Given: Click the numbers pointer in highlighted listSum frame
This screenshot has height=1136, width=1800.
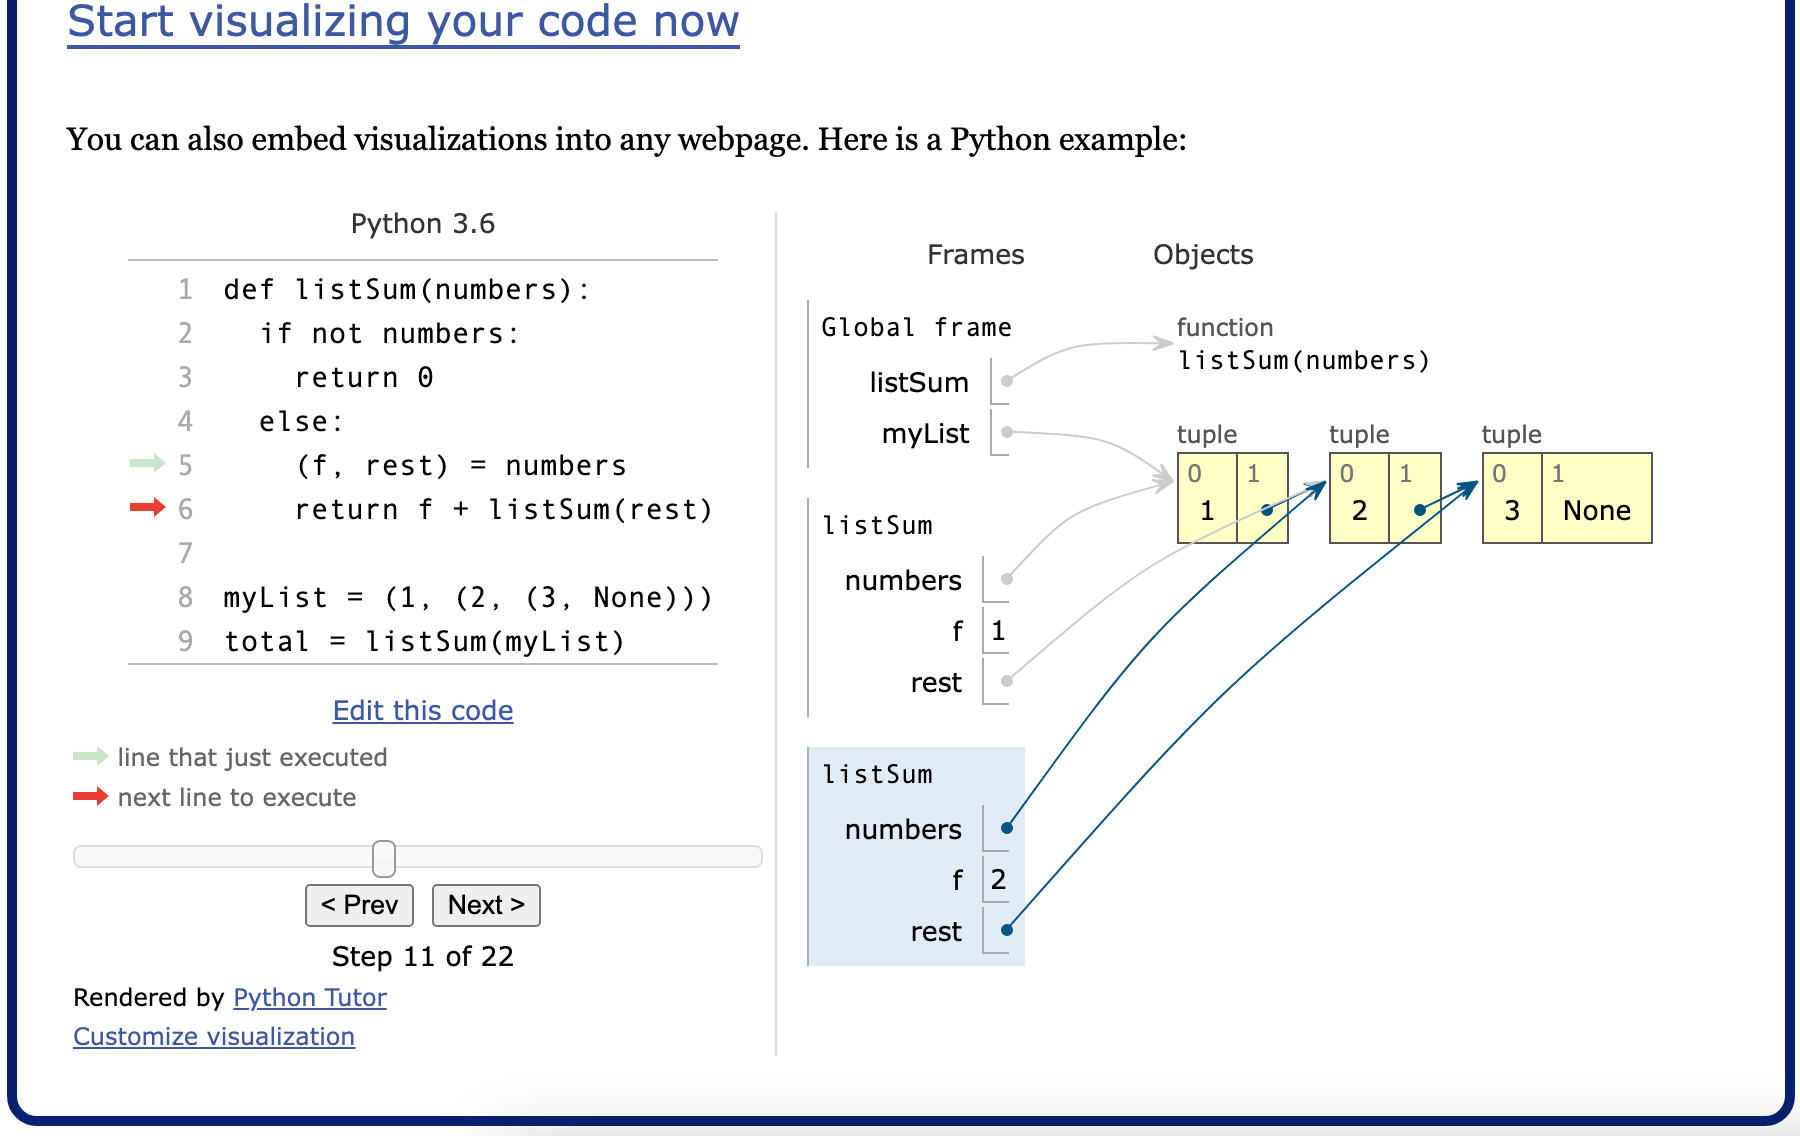Looking at the screenshot, I should tap(1007, 828).
